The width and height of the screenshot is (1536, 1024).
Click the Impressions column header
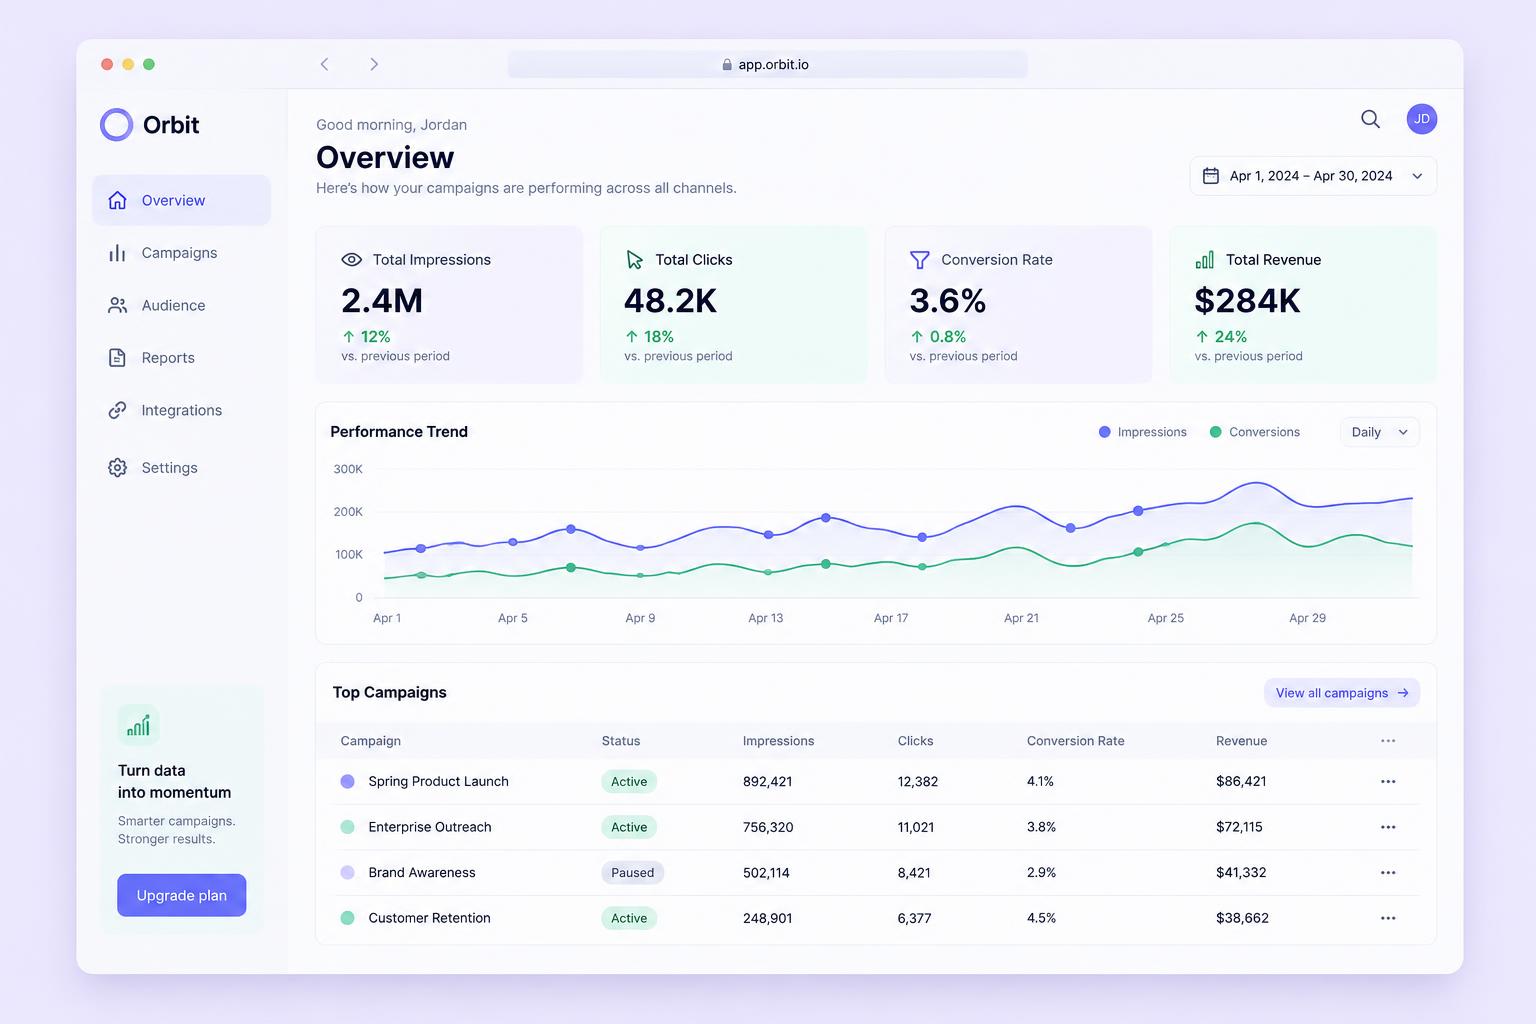point(778,741)
